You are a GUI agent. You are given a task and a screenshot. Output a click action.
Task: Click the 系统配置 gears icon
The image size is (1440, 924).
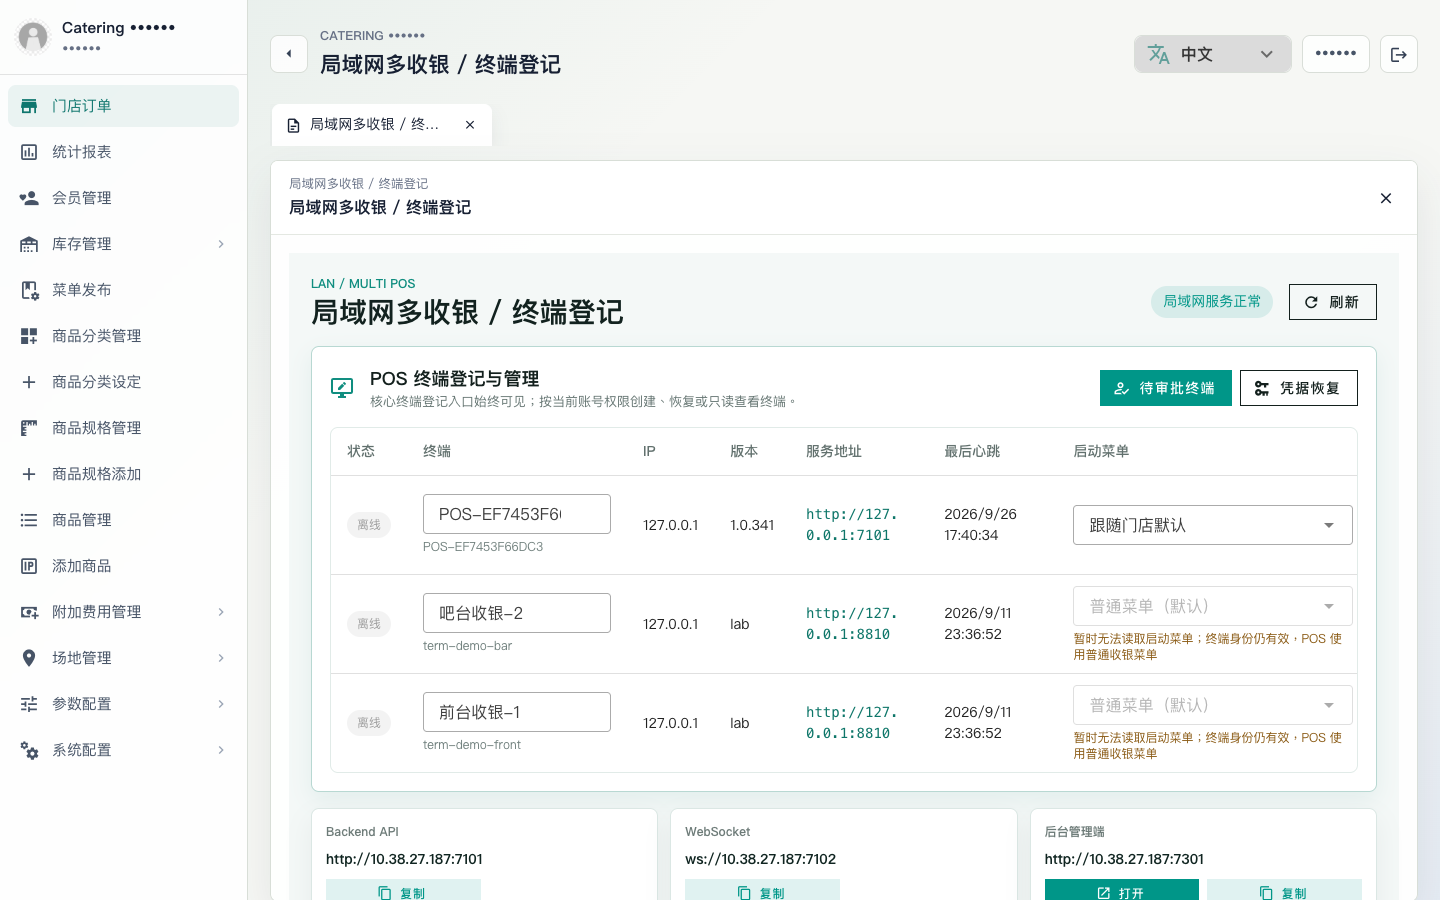29,750
